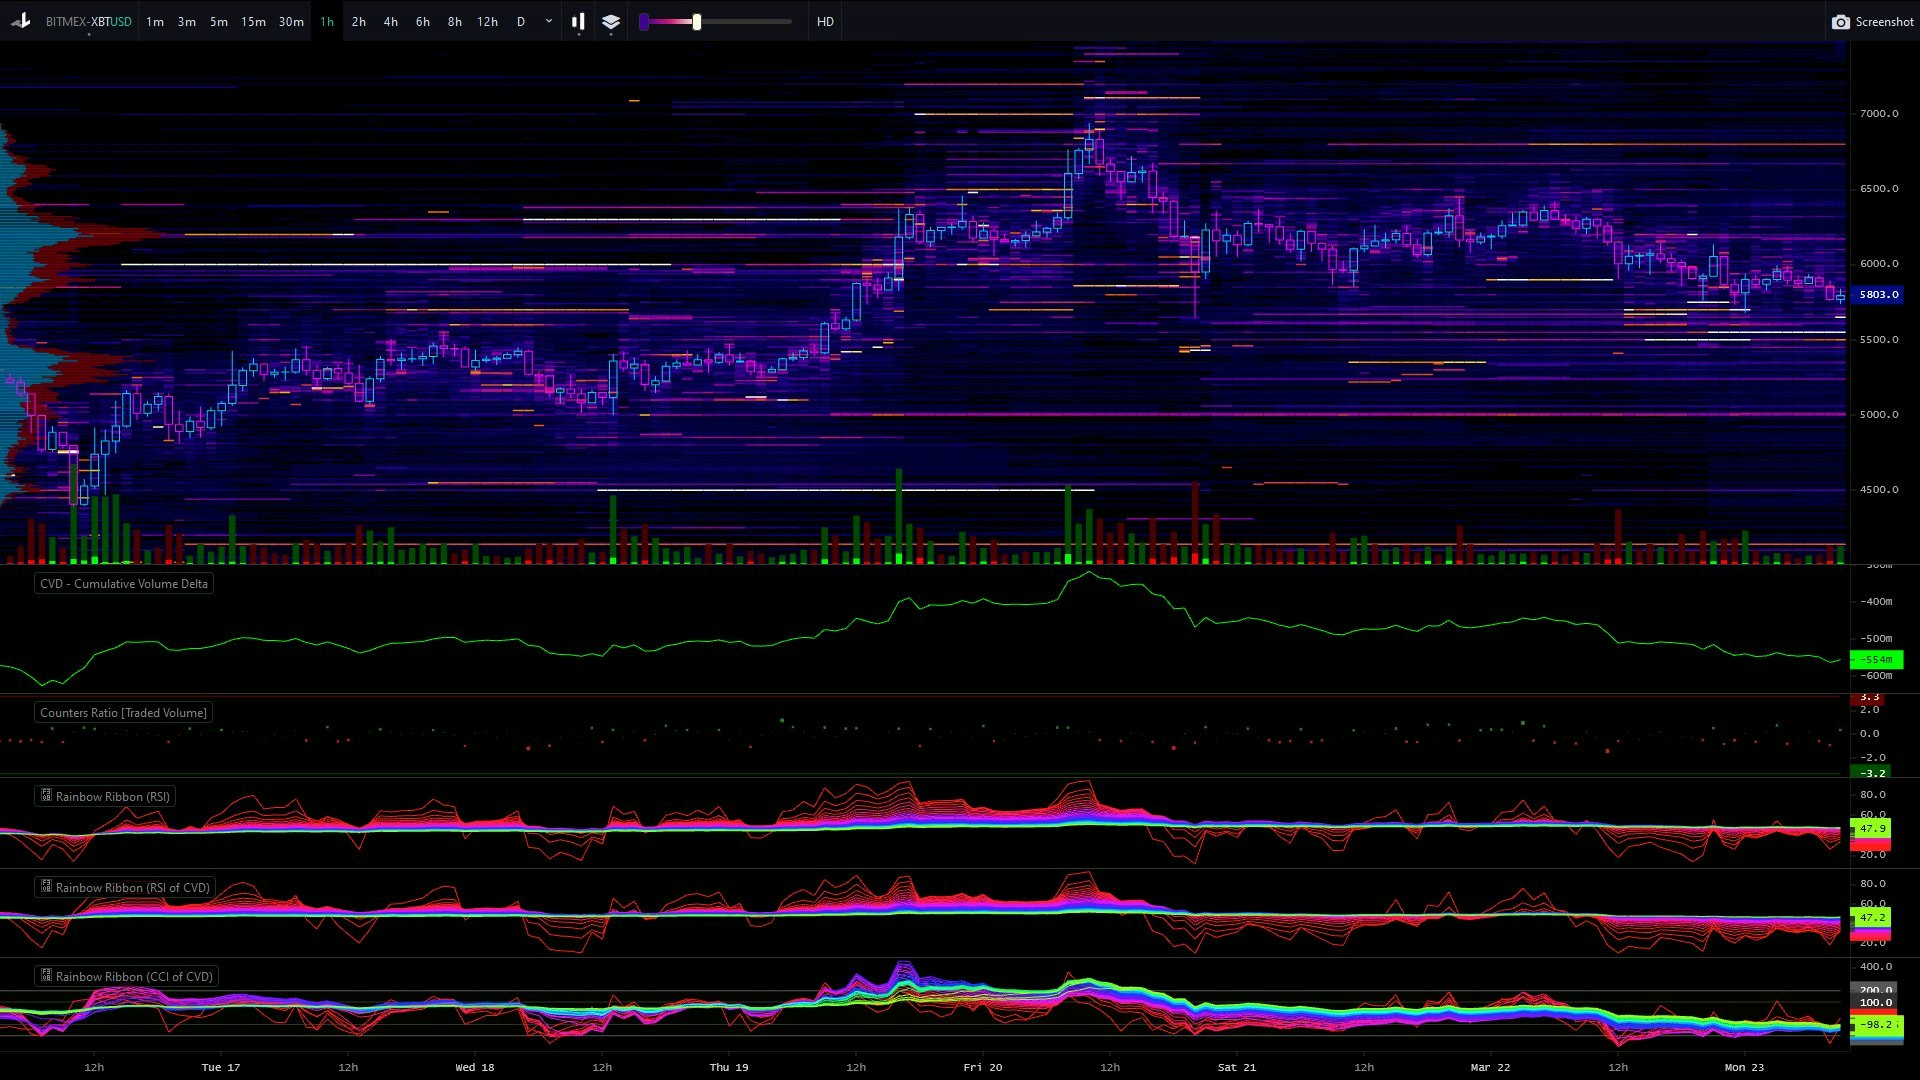Click the Rainbow Ribbon (RSI of CVD) icon
Image resolution: width=1920 pixels, height=1080 pixels.
click(45, 887)
